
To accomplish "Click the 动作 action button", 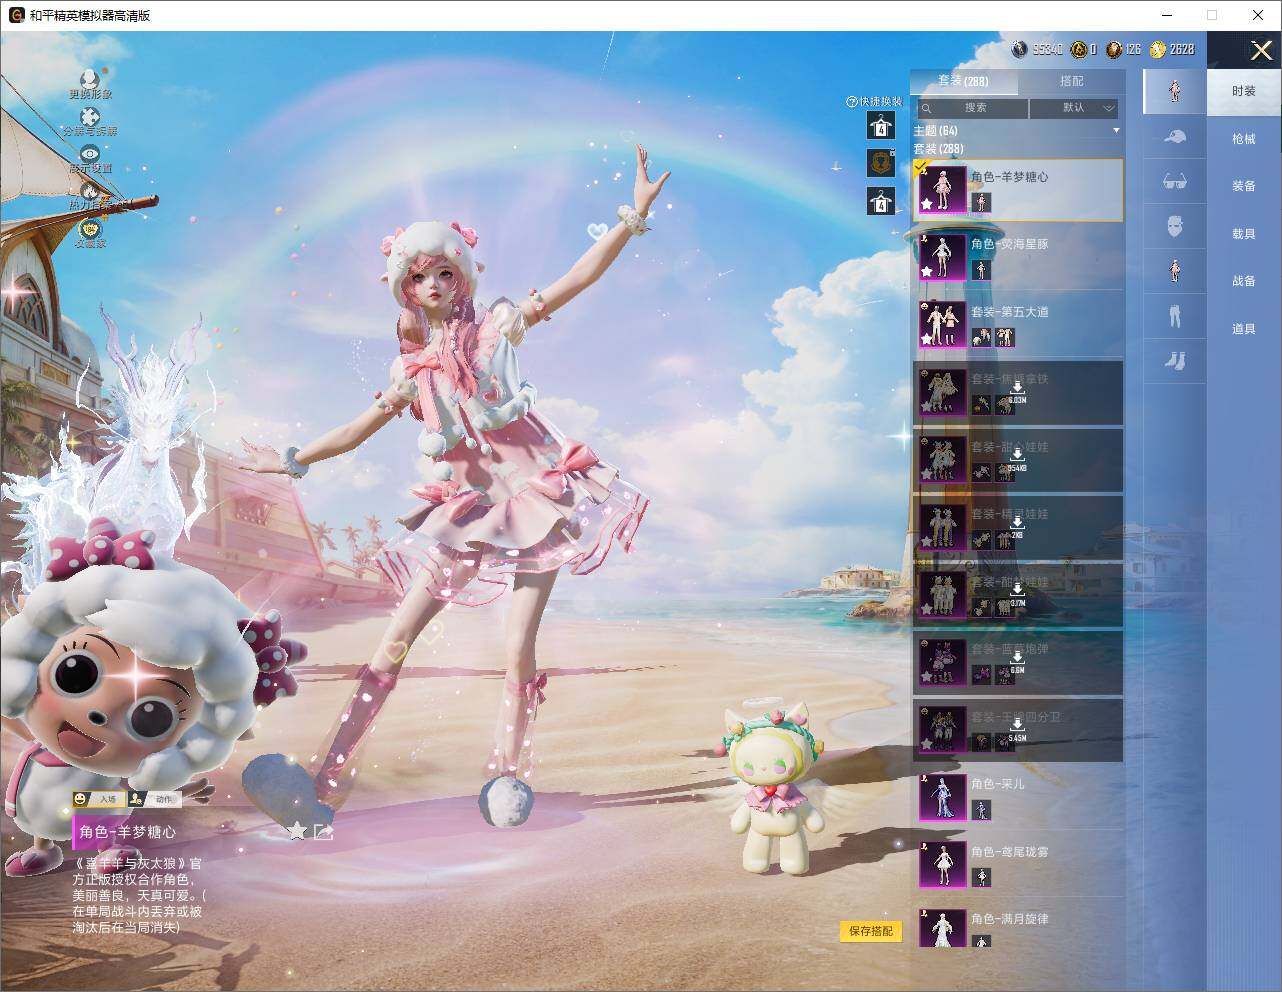I will click(x=155, y=799).
